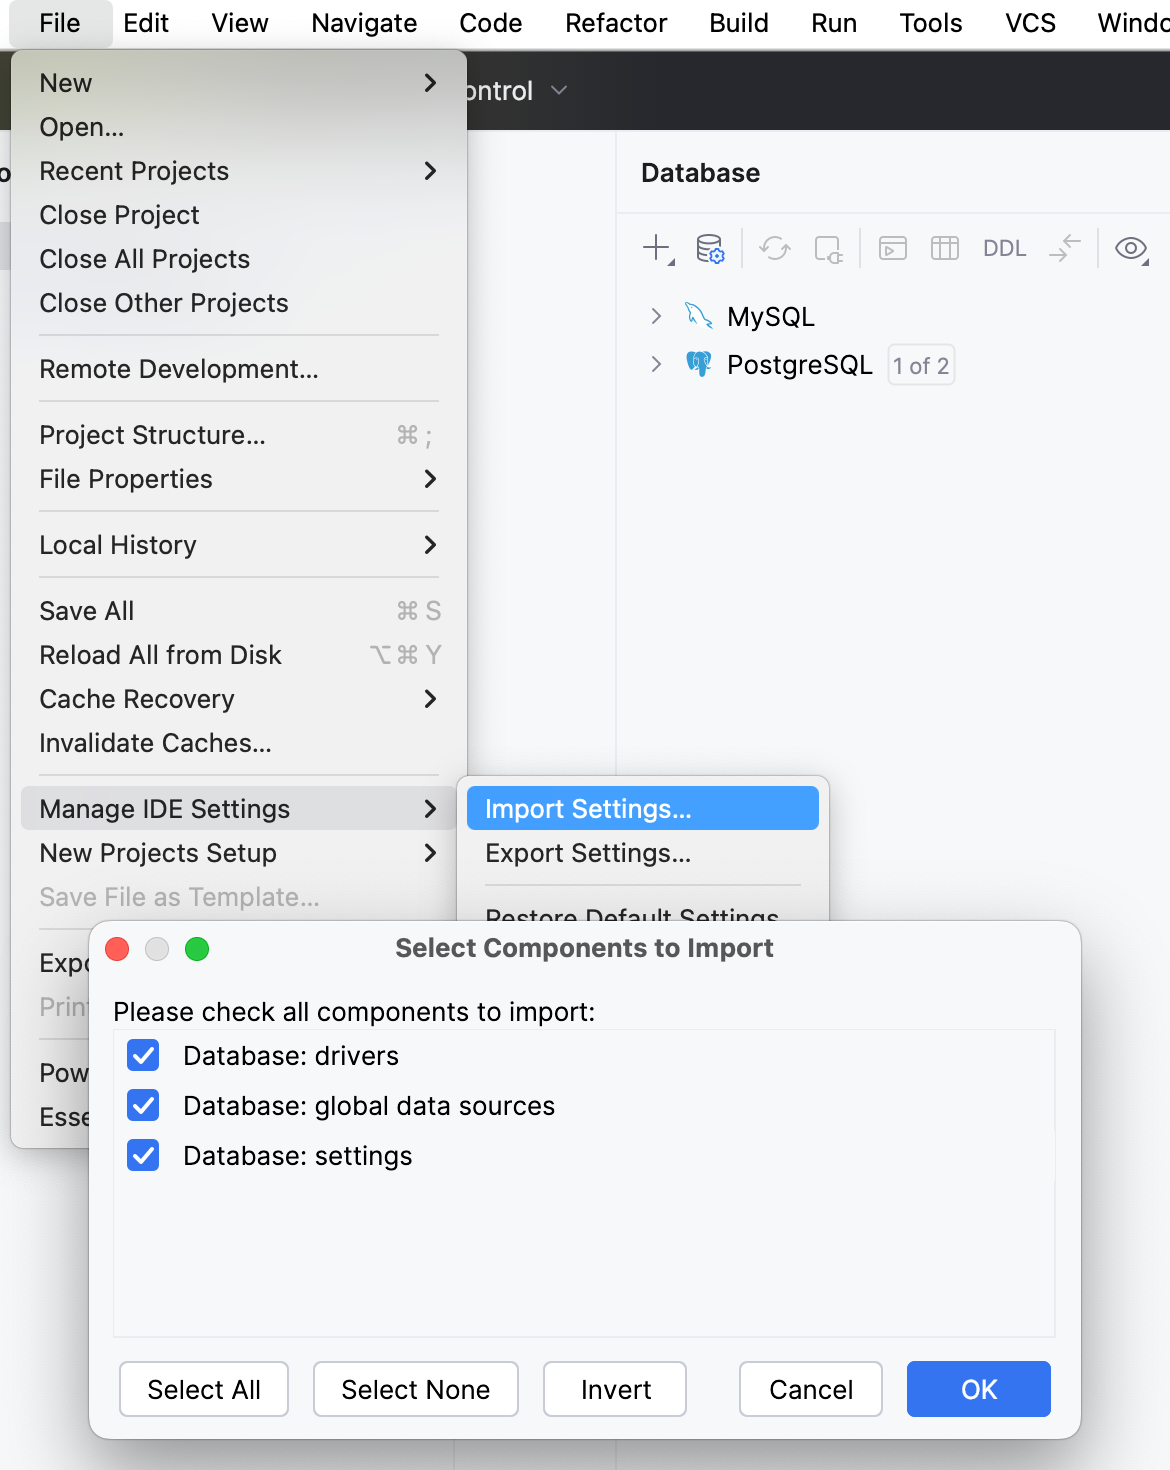
Task: Open the new data source menu
Action: coord(656,248)
